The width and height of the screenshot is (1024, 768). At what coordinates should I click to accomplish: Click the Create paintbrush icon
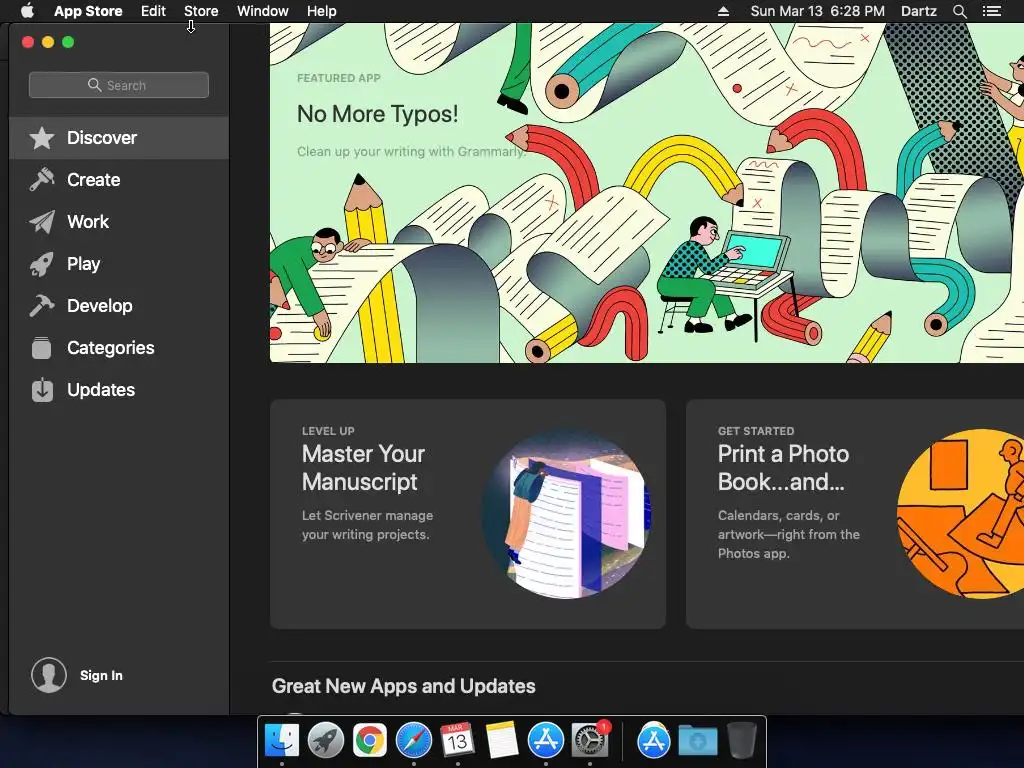(x=42, y=180)
